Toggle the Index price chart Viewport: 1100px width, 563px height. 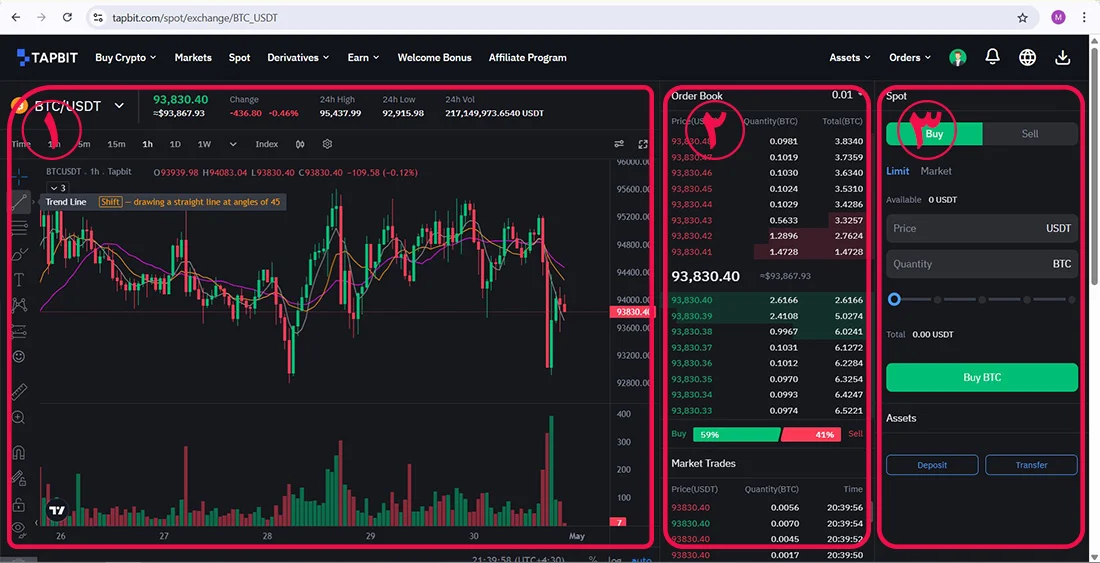tap(267, 144)
